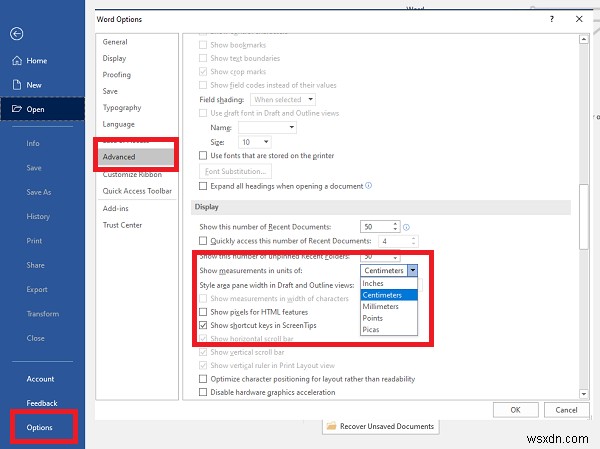The image size is (600, 449).
Task: Click the Font Substitution button
Action: (235, 171)
